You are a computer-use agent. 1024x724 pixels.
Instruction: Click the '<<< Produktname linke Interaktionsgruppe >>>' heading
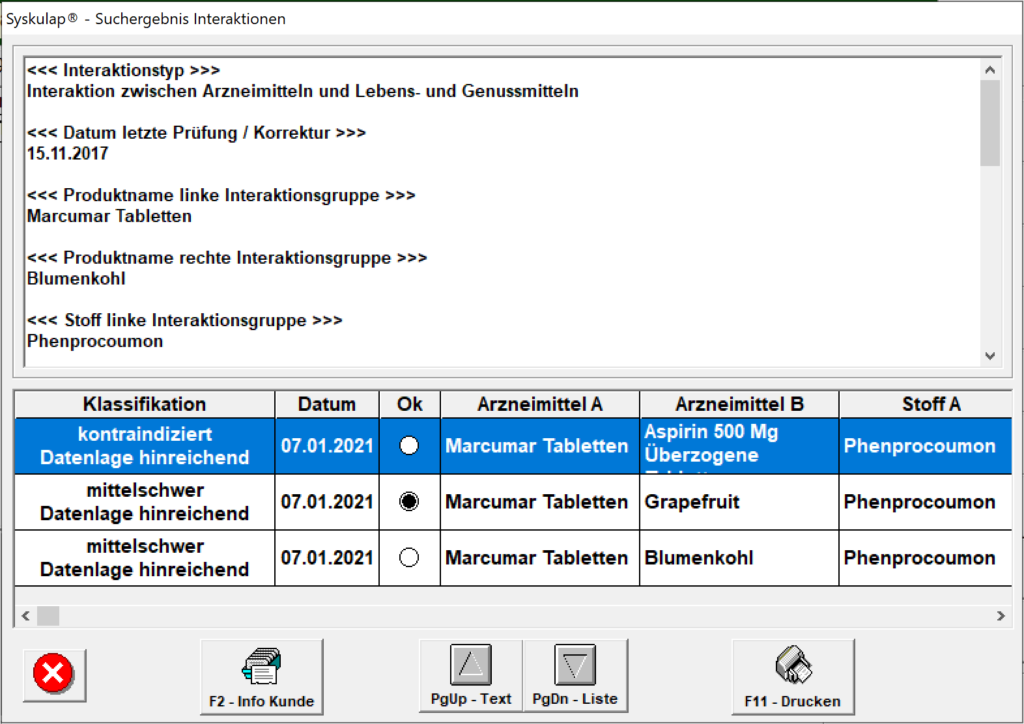click(x=221, y=196)
